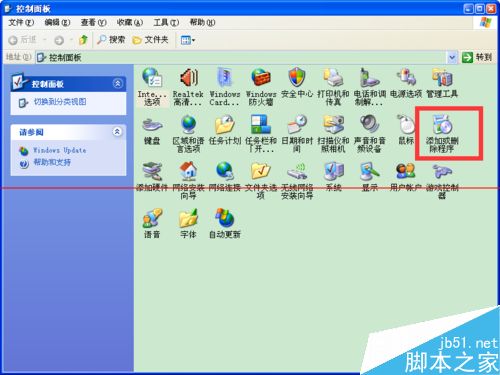Open 显示 display settings icon
This screenshot has width=500, height=375.
pos(369,177)
